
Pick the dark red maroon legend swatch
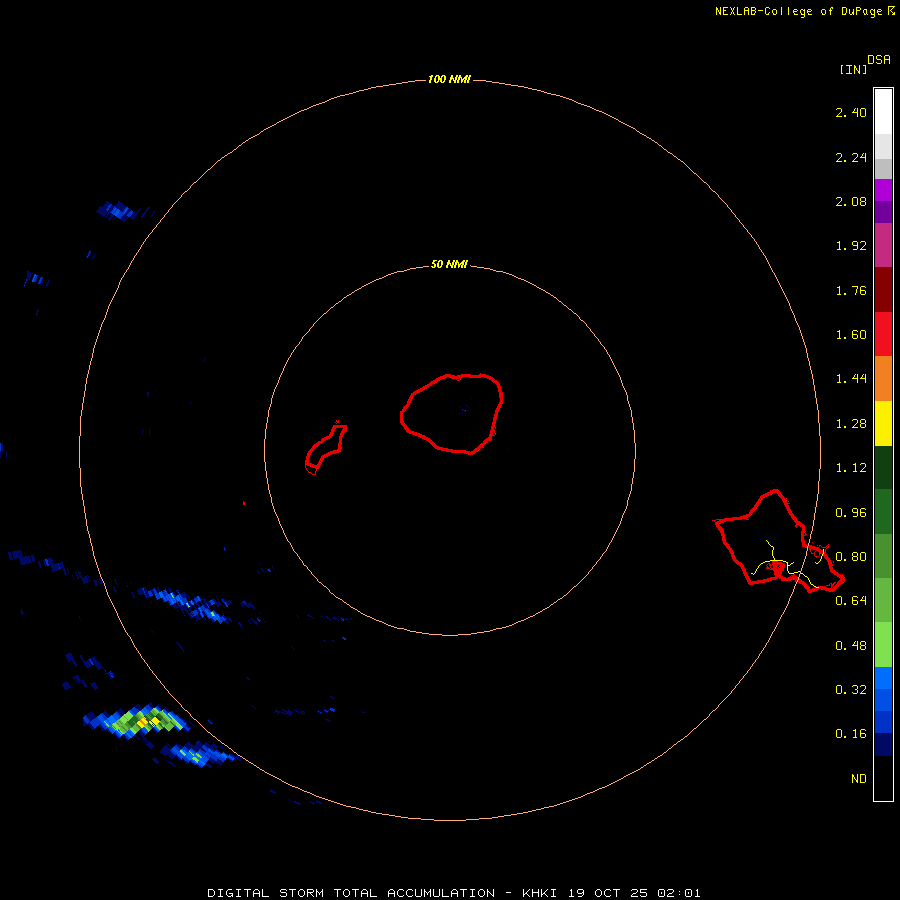pyautogui.click(x=883, y=290)
